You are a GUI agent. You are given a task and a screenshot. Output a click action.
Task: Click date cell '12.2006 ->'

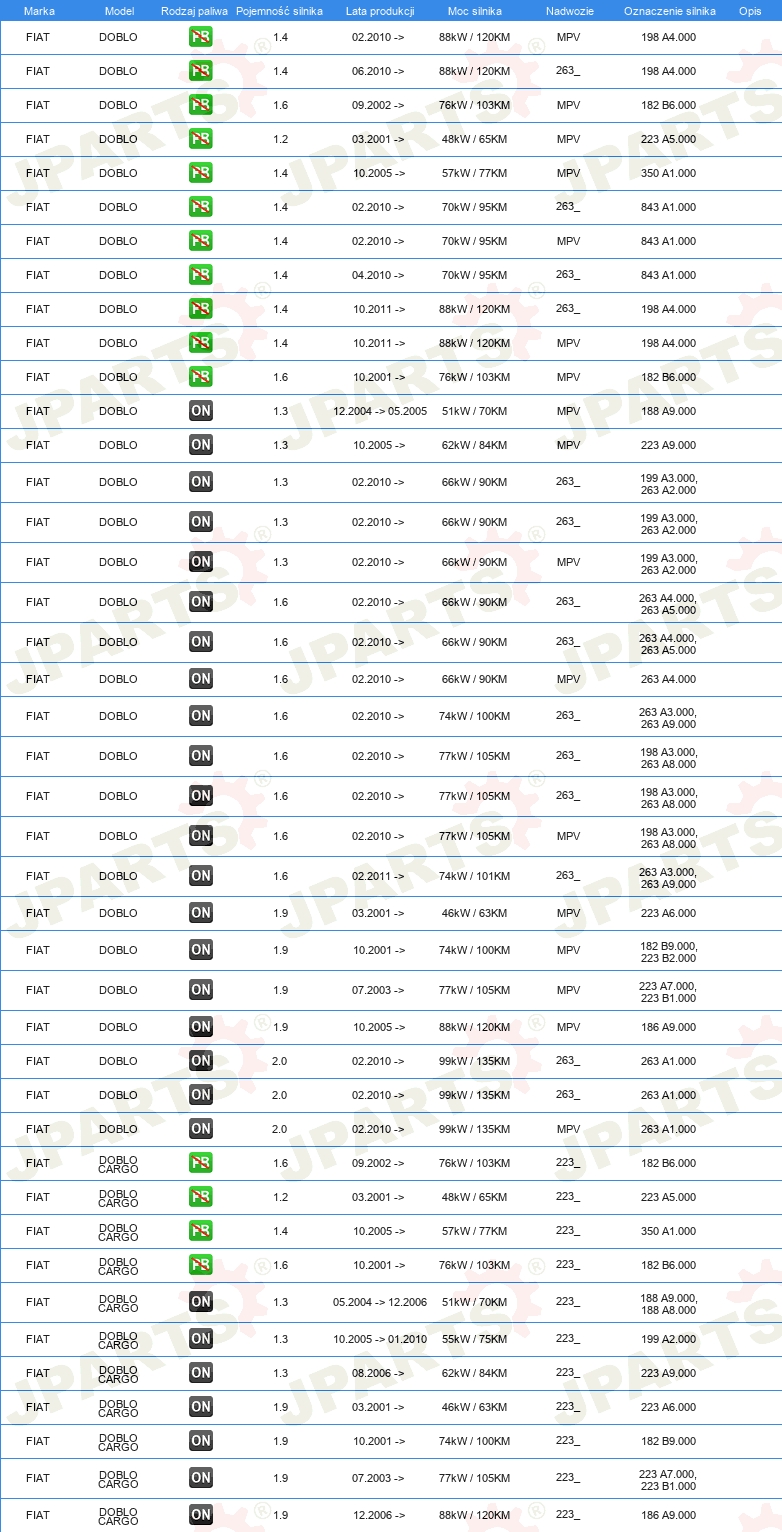[378, 1515]
